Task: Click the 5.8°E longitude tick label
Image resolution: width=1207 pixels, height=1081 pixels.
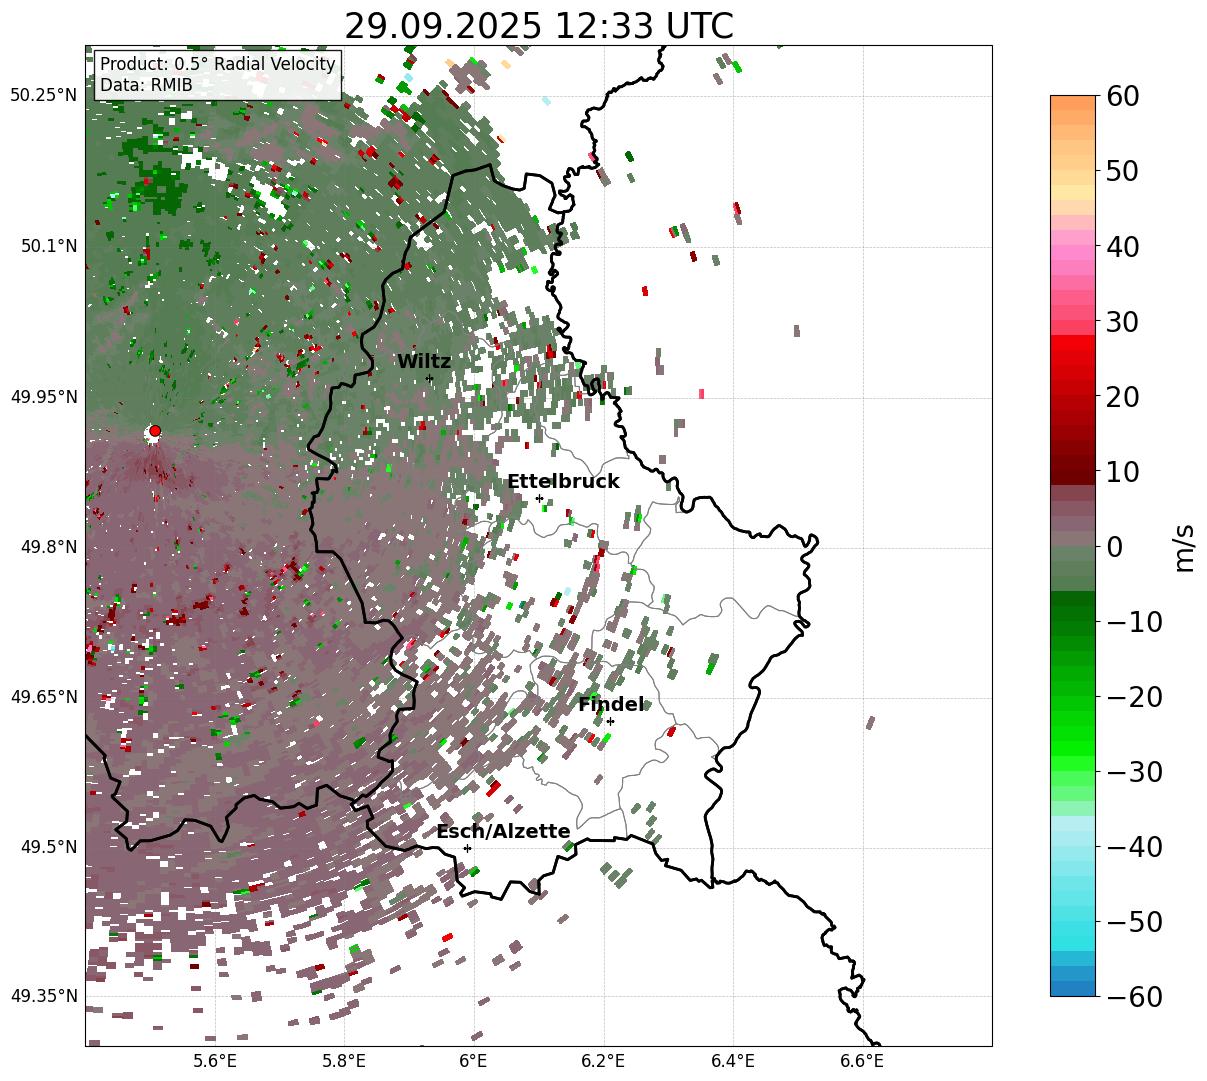Action: 344,1062
